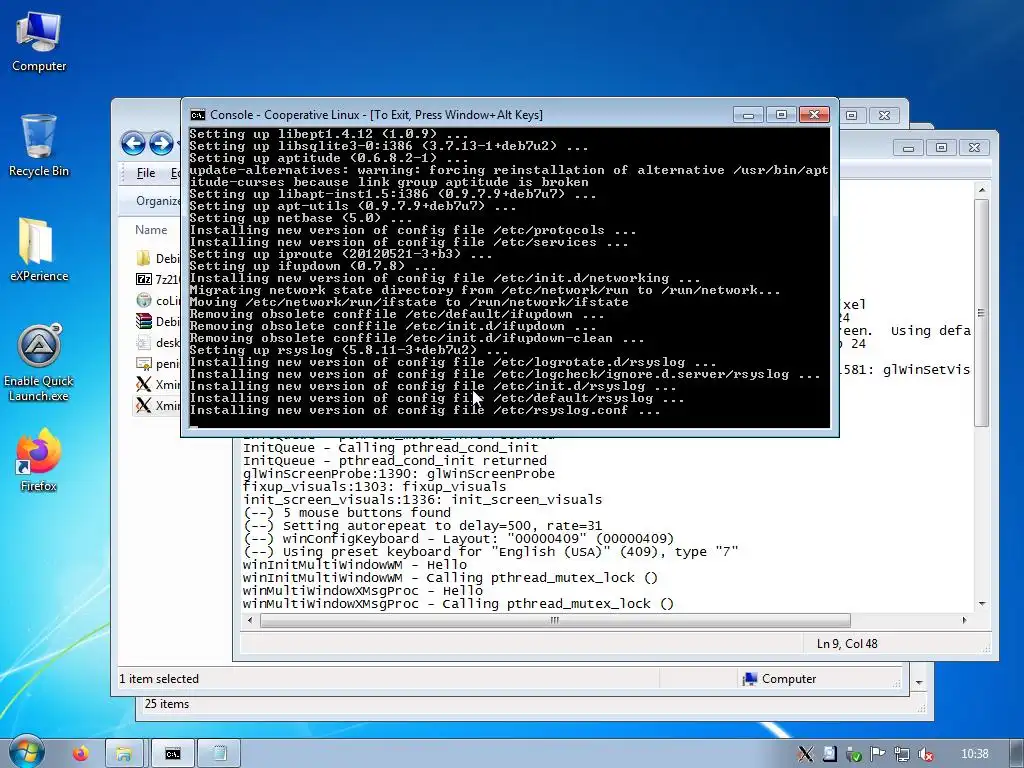The height and width of the screenshot is (768, 1024).
Task: Select the eXPerience folder on the desktop
Action: pos(39,250)
